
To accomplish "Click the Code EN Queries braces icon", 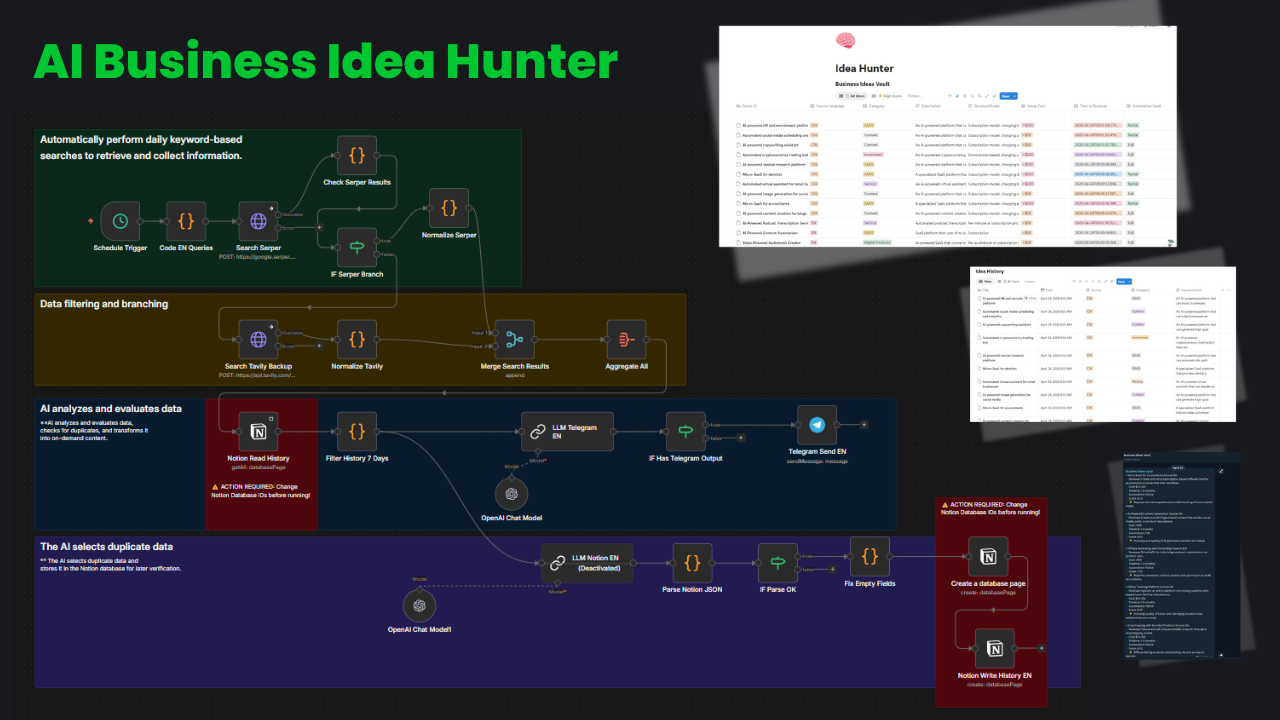I will [185, 222].
